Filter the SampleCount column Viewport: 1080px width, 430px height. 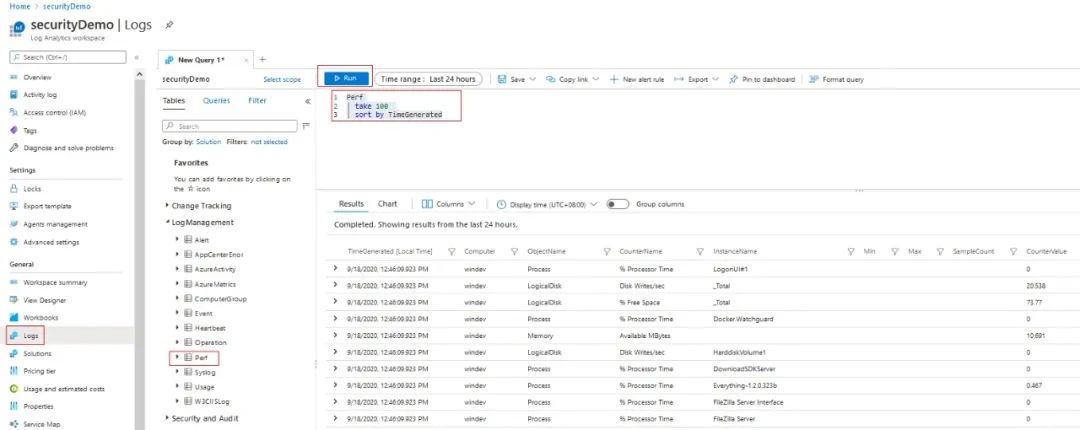point(1013,252)
